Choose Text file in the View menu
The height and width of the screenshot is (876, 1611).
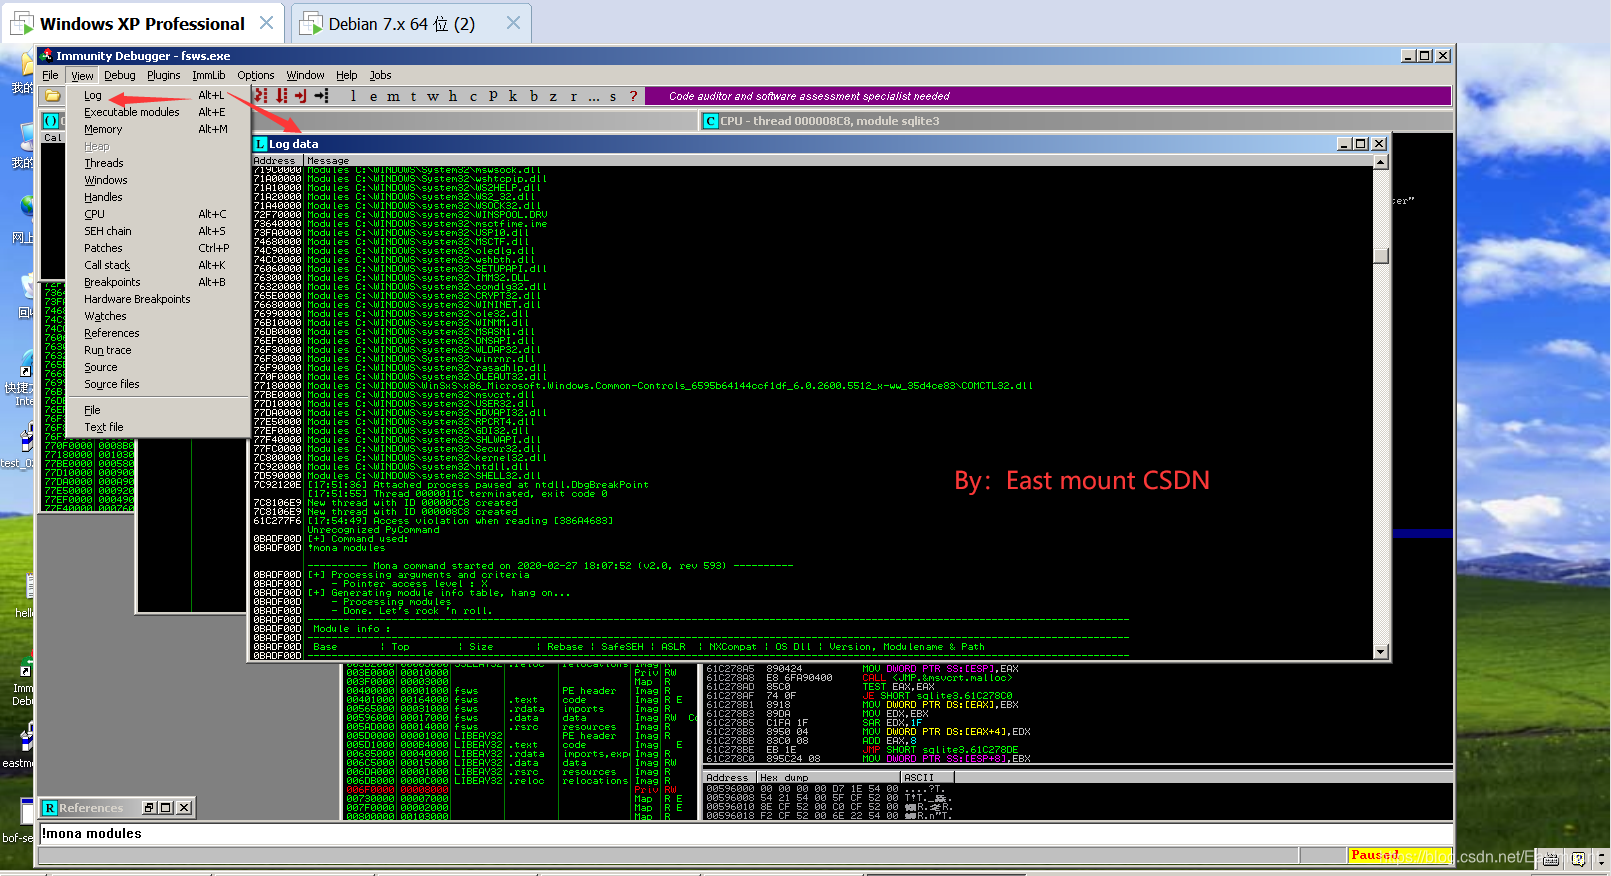coord(158,427)
